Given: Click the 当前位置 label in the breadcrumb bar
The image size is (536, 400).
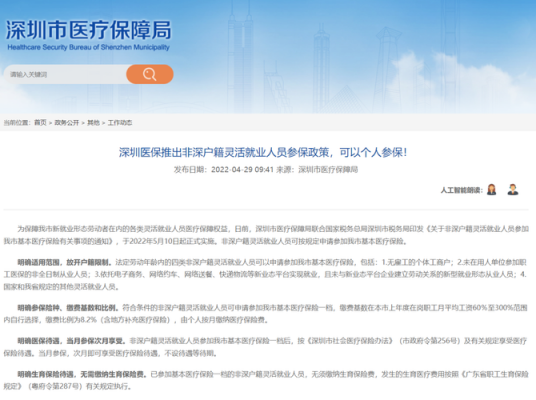Looking at the screenshot, I should click(17, 122).
